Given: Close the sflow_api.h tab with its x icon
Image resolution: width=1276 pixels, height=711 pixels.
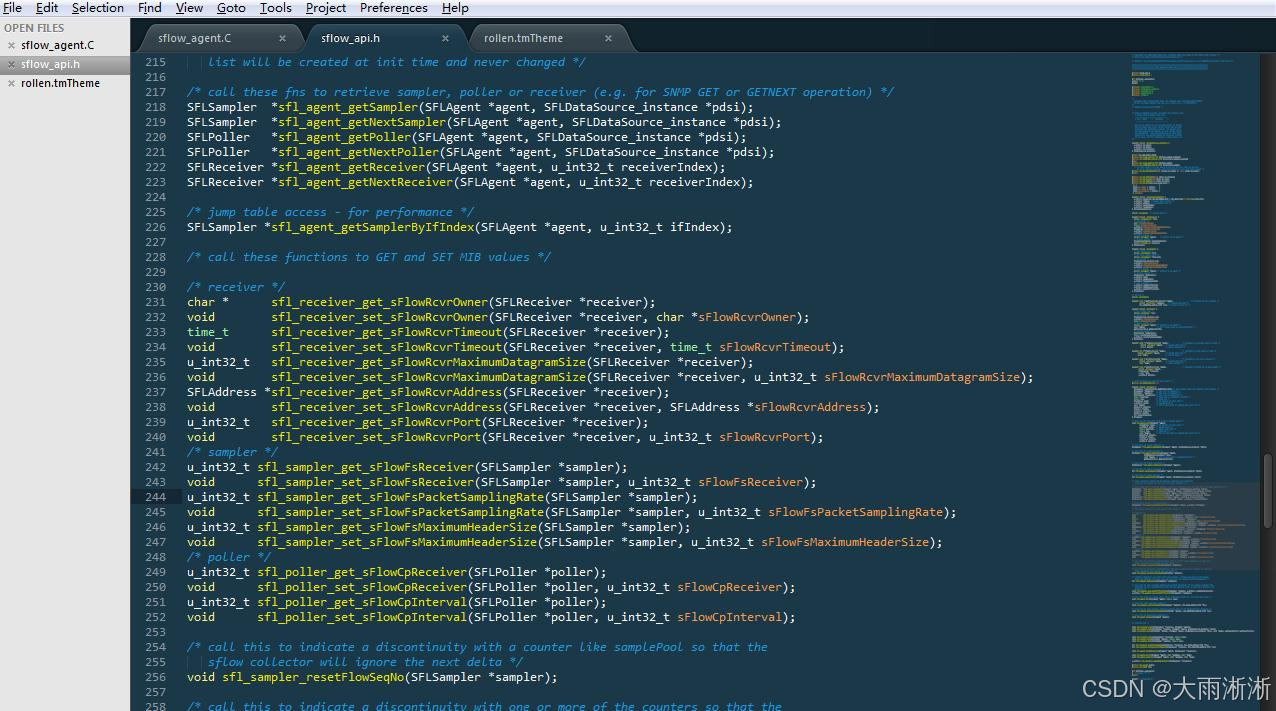Looking at the screenshot, I should click(446, 37).
